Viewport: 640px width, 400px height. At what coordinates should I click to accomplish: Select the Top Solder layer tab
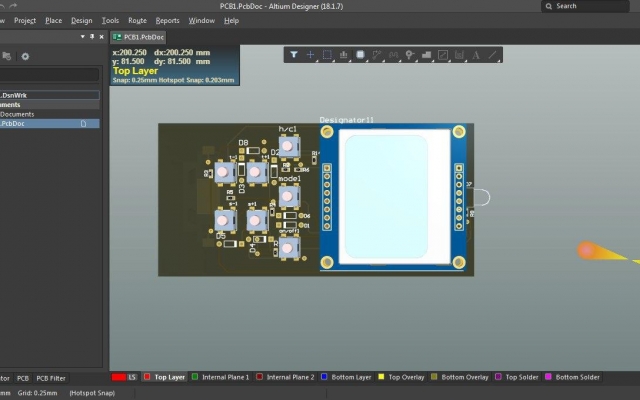517,377
